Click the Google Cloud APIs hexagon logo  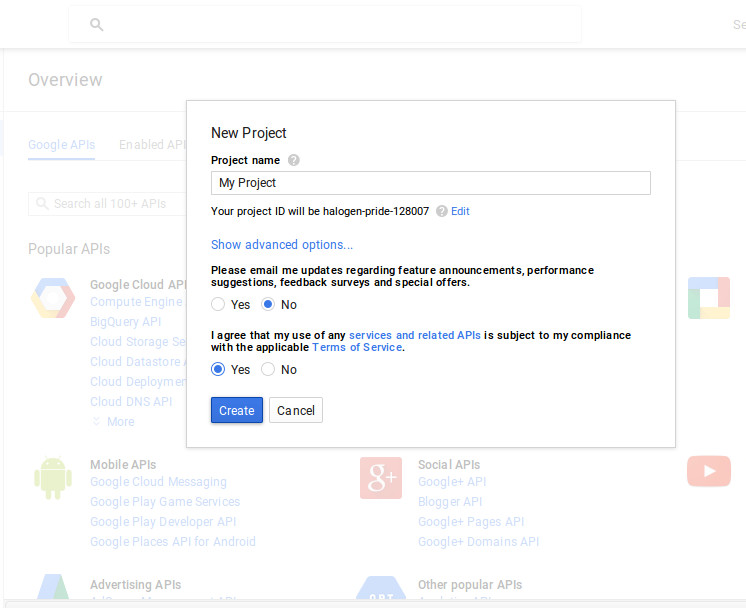pyautogui.click(x=53, y=298)
